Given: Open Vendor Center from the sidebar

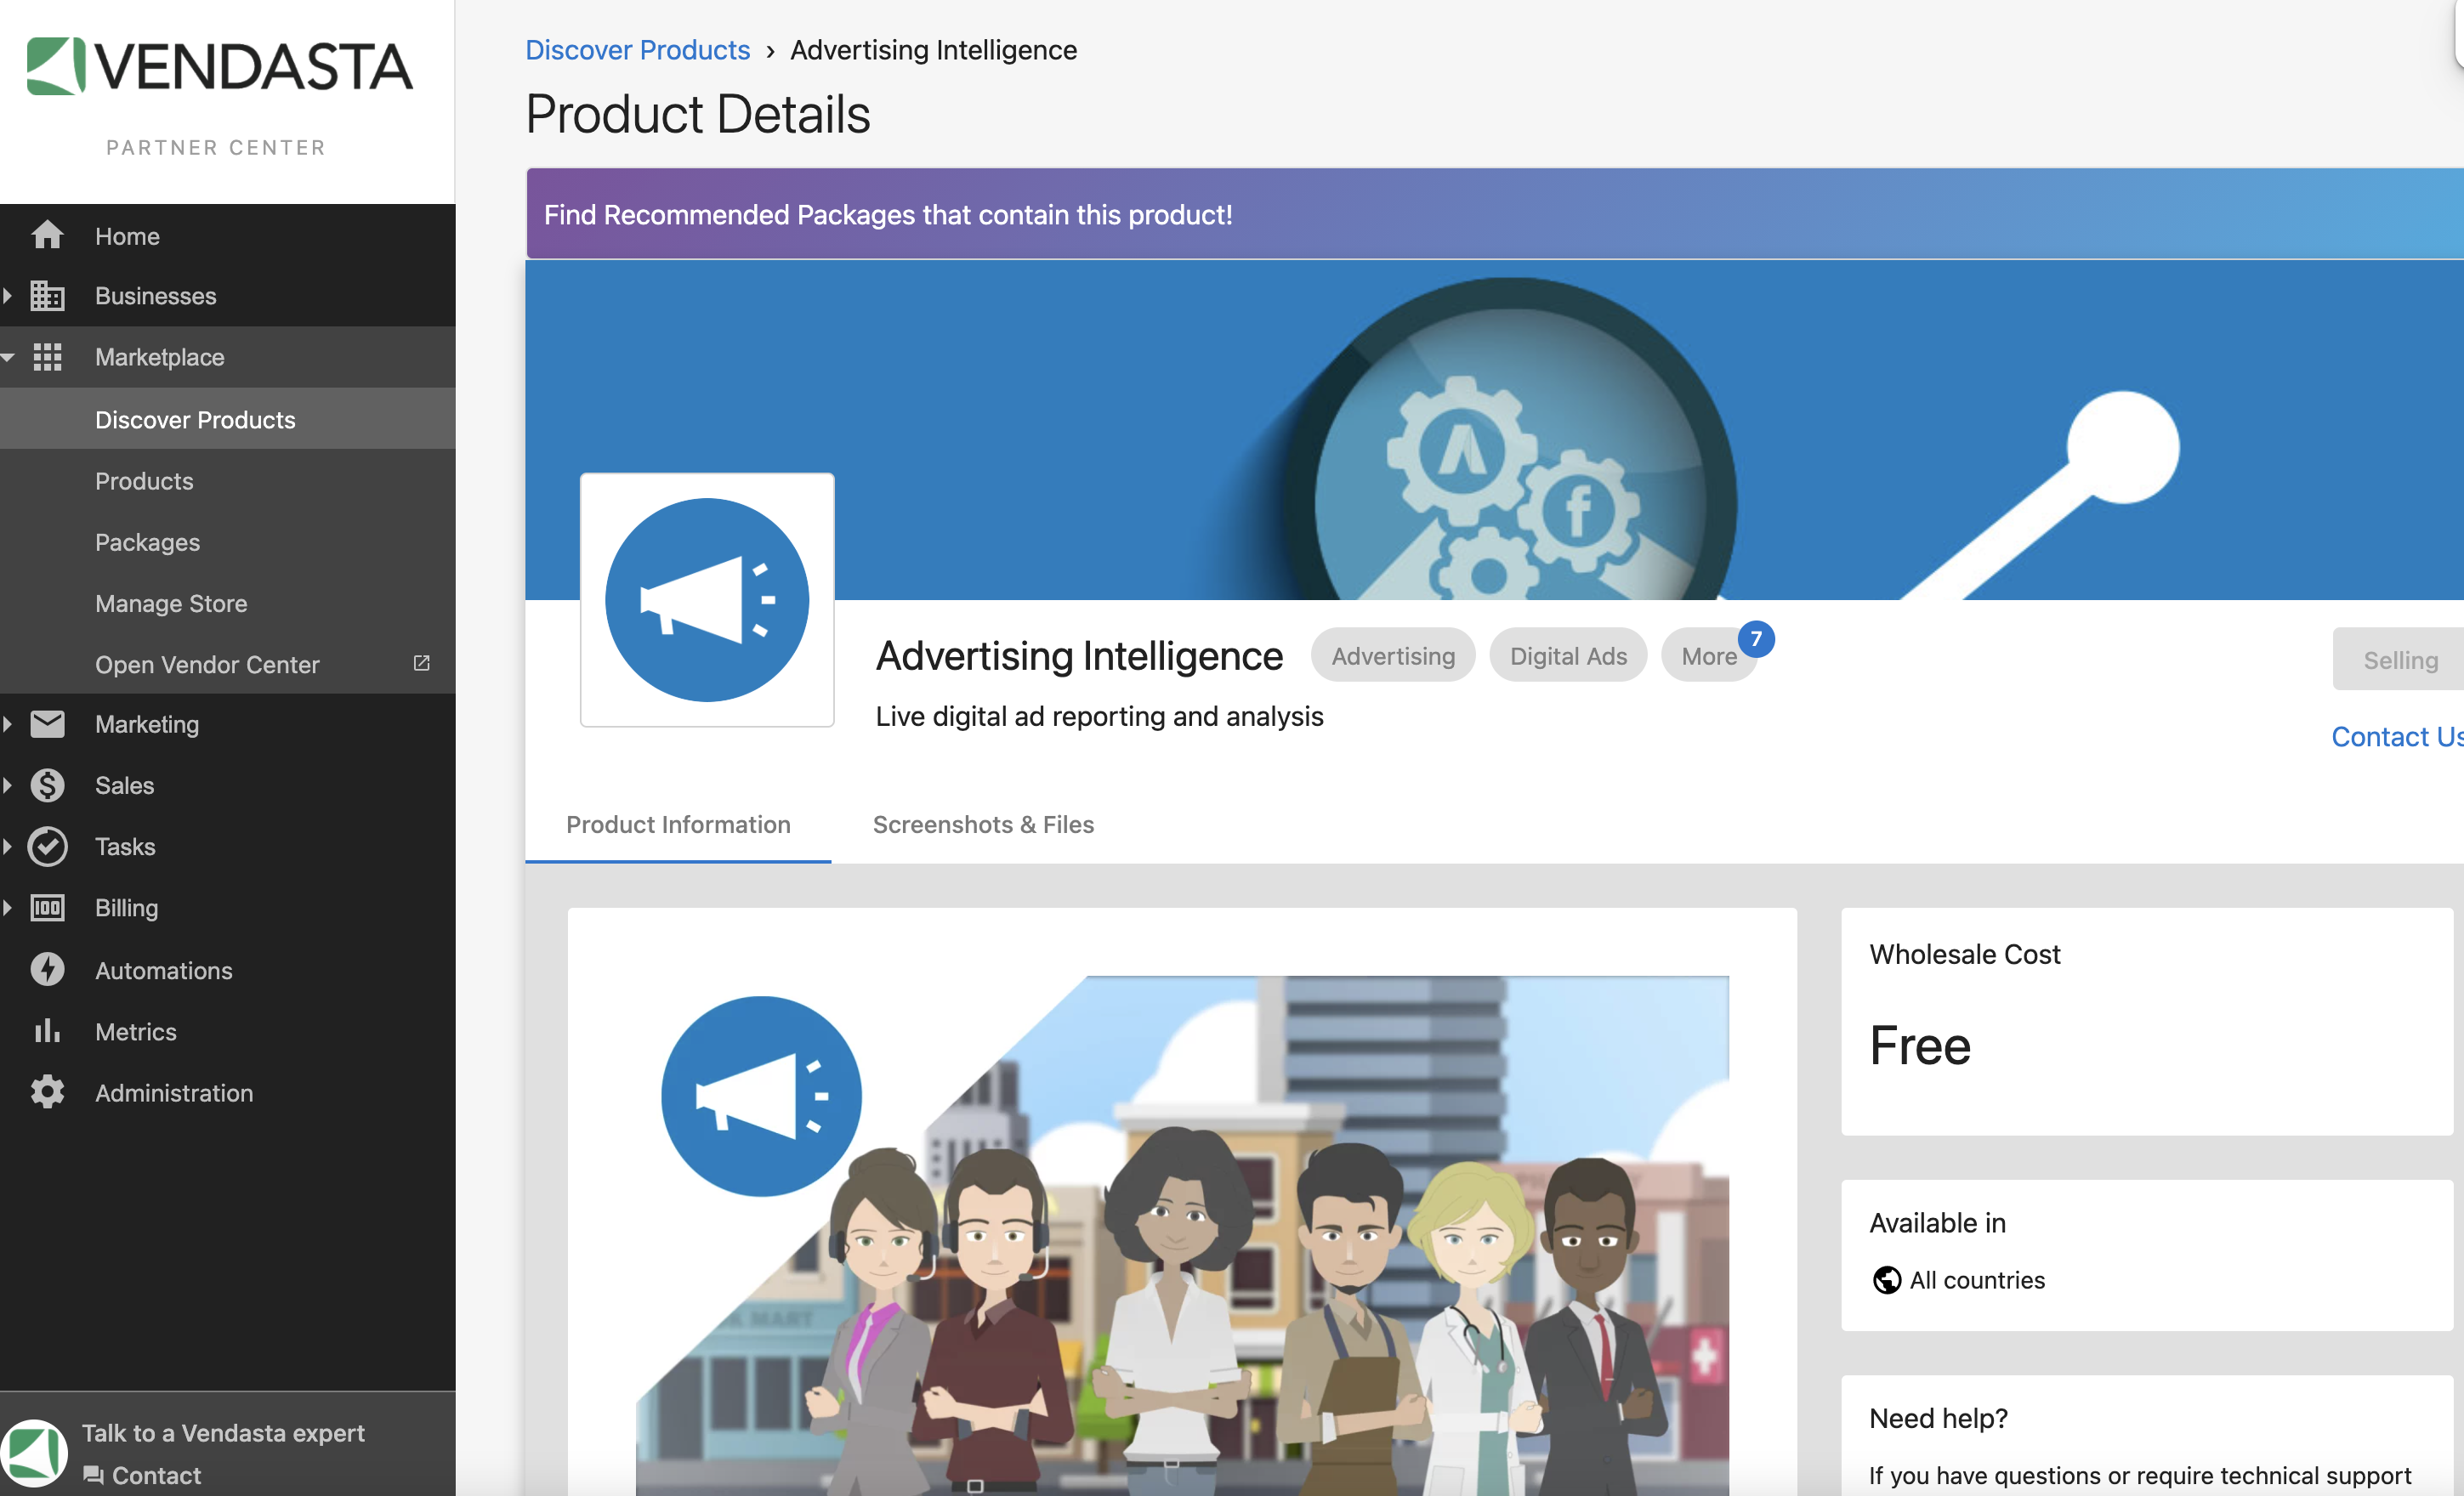Looking at the screenshot, I should point(228,664).
